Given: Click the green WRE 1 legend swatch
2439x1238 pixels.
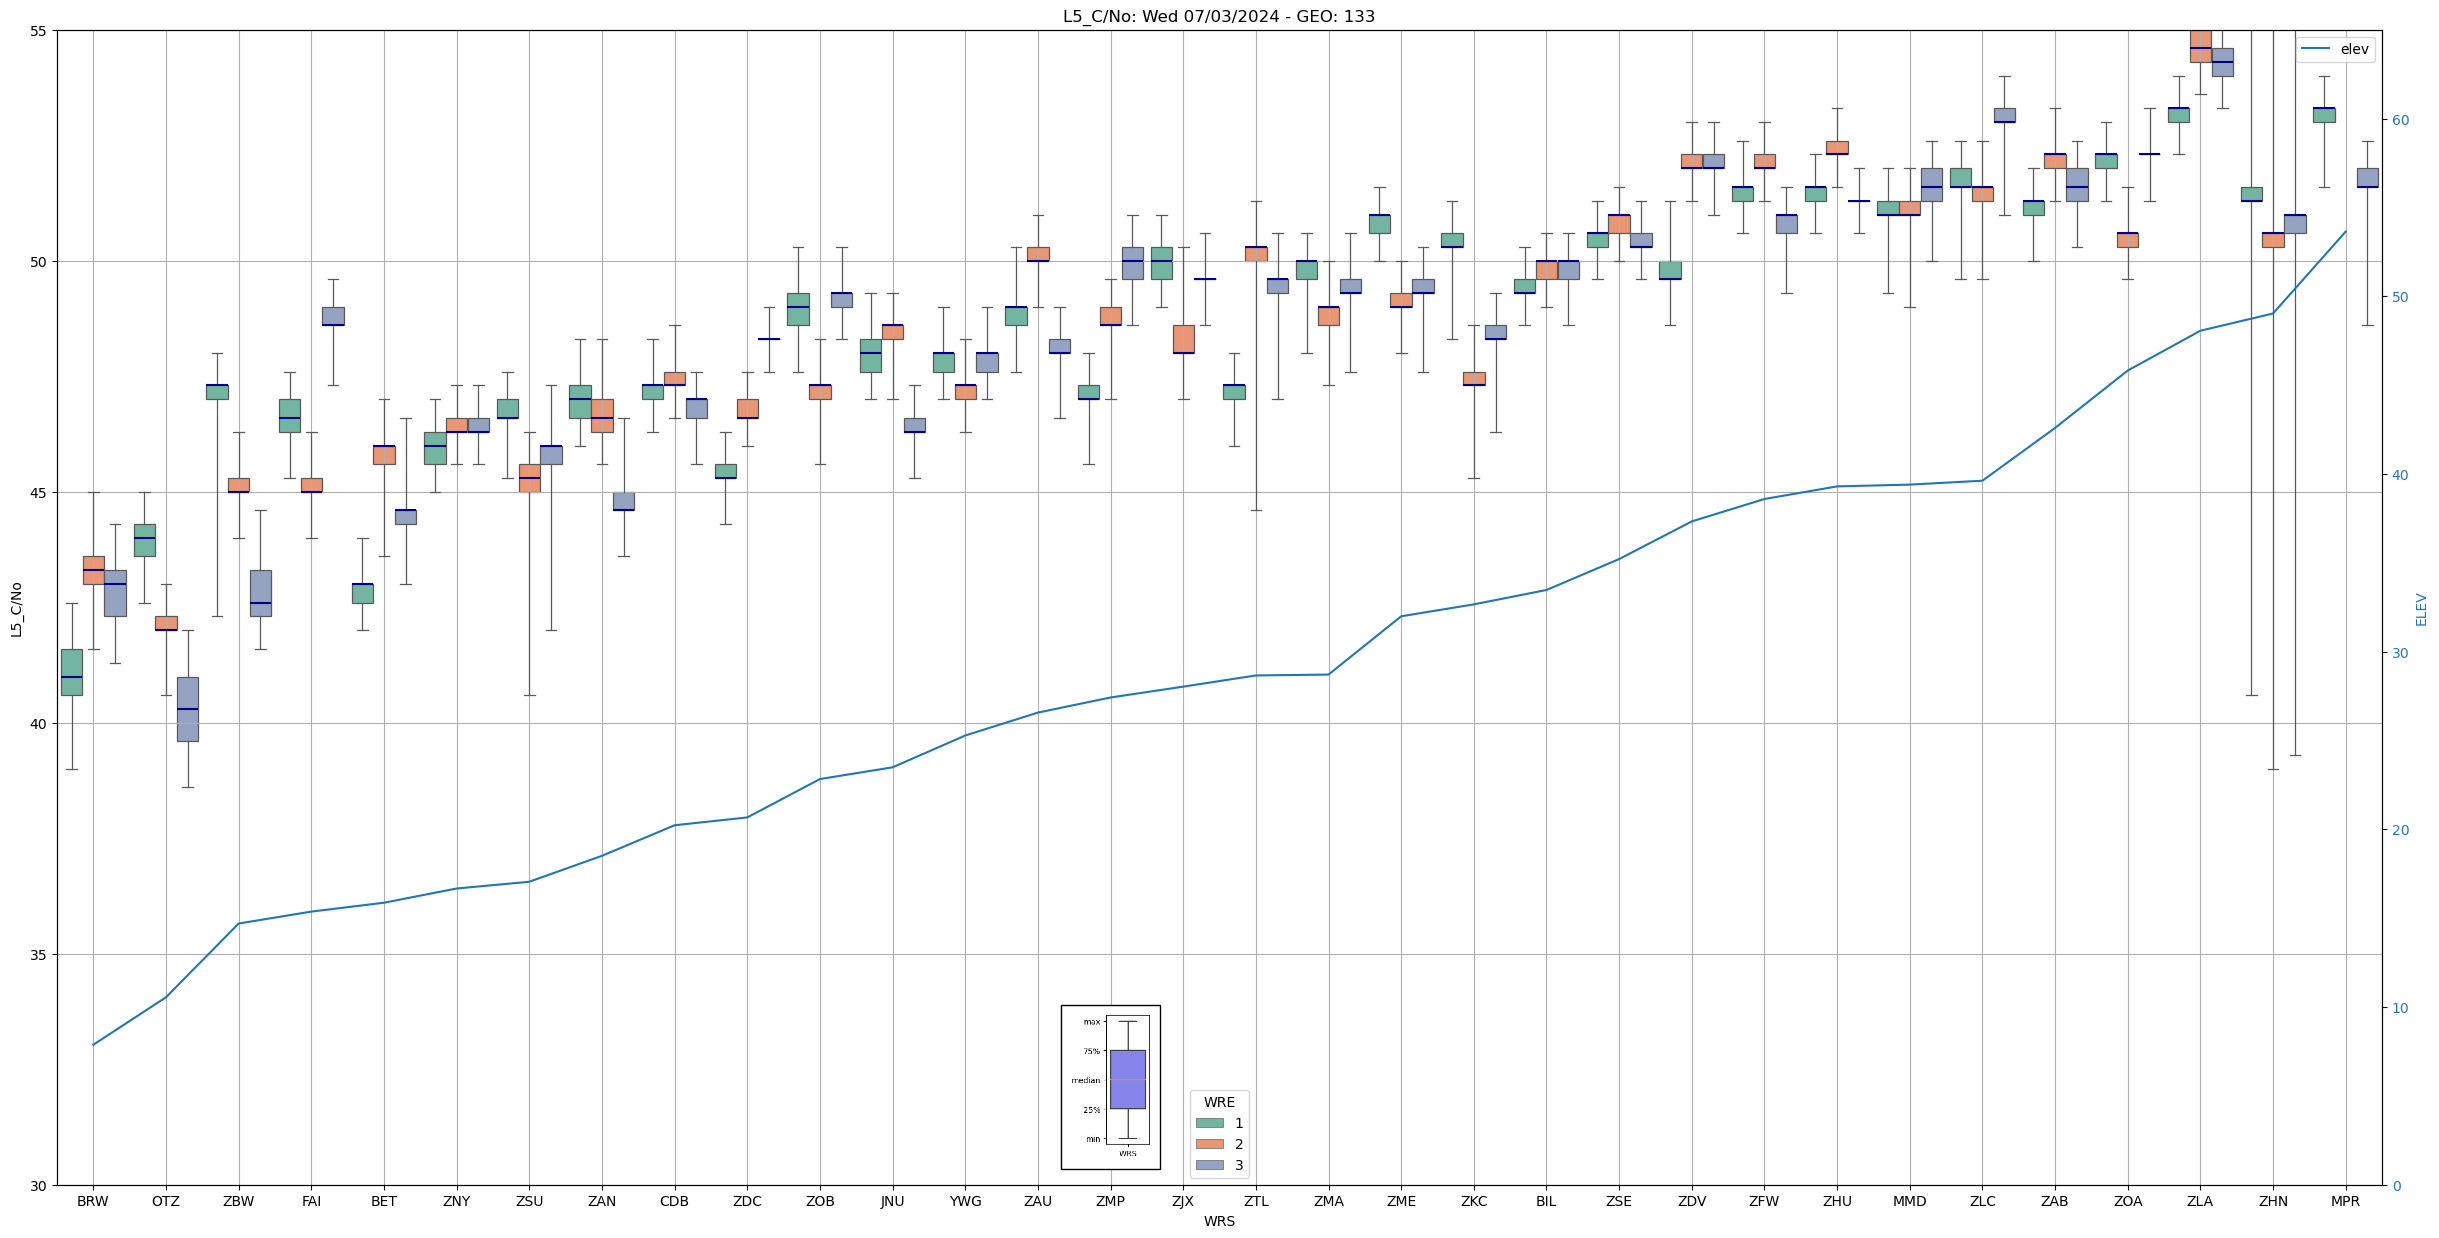Looking at the screenshot, I should [x=1209, y=1123].
